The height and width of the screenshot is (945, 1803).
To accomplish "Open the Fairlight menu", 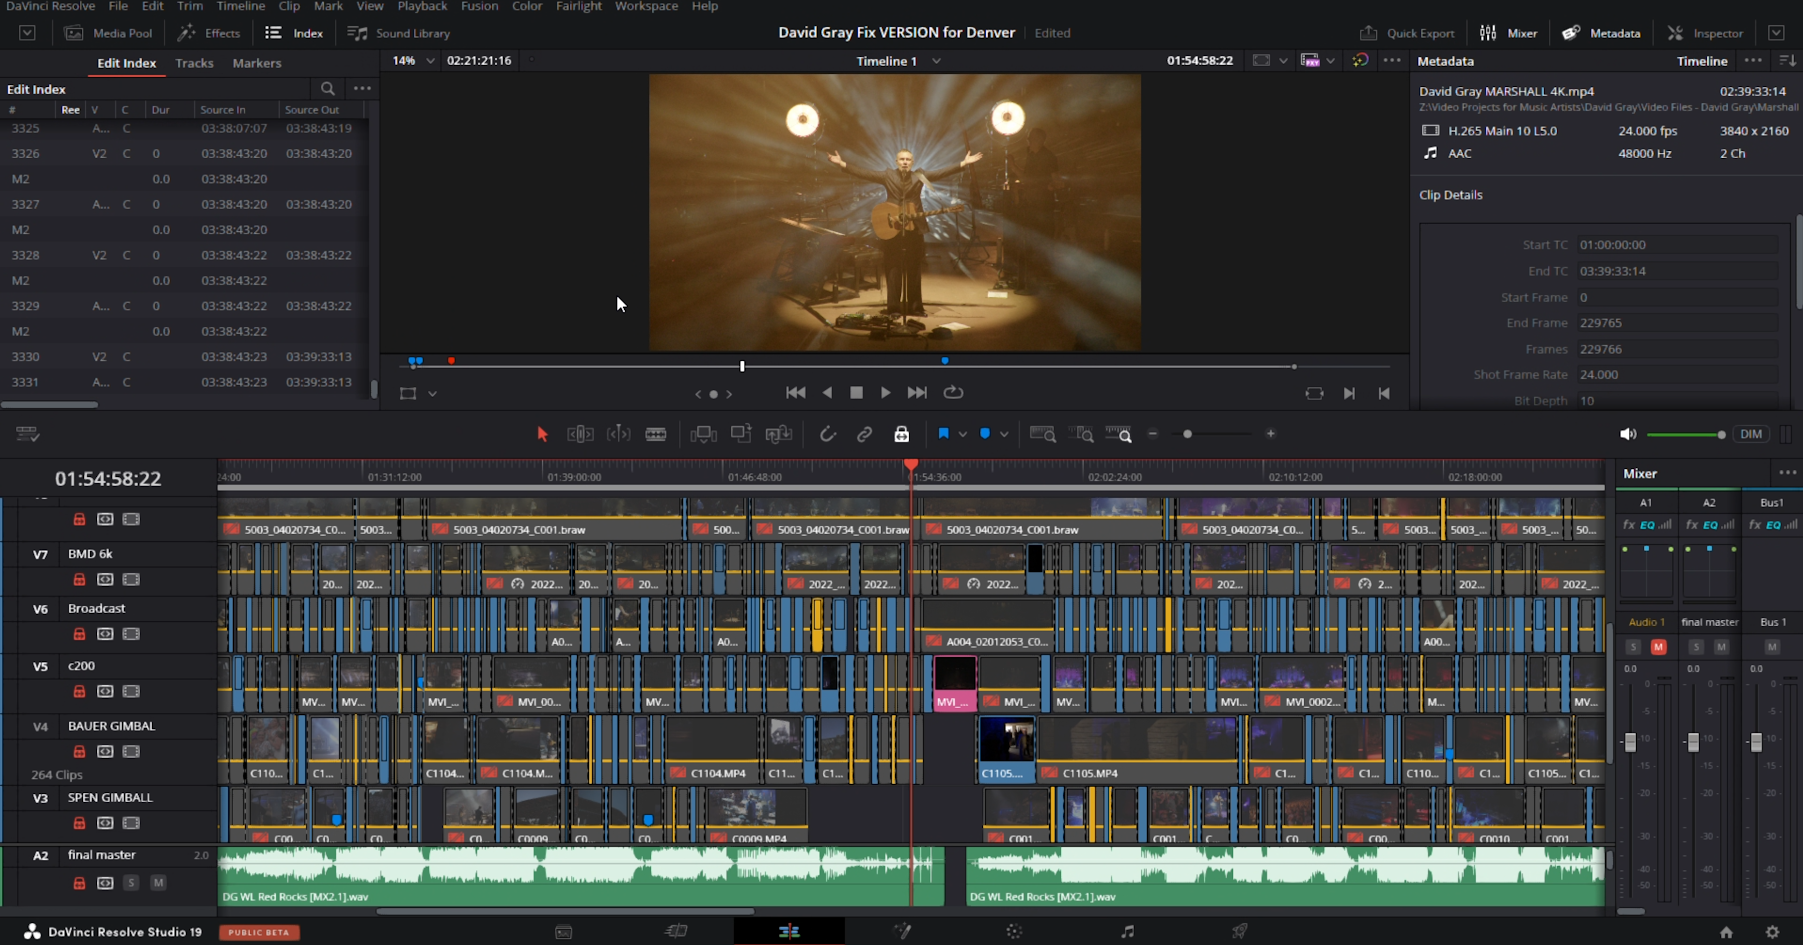I will pos(578,6).
